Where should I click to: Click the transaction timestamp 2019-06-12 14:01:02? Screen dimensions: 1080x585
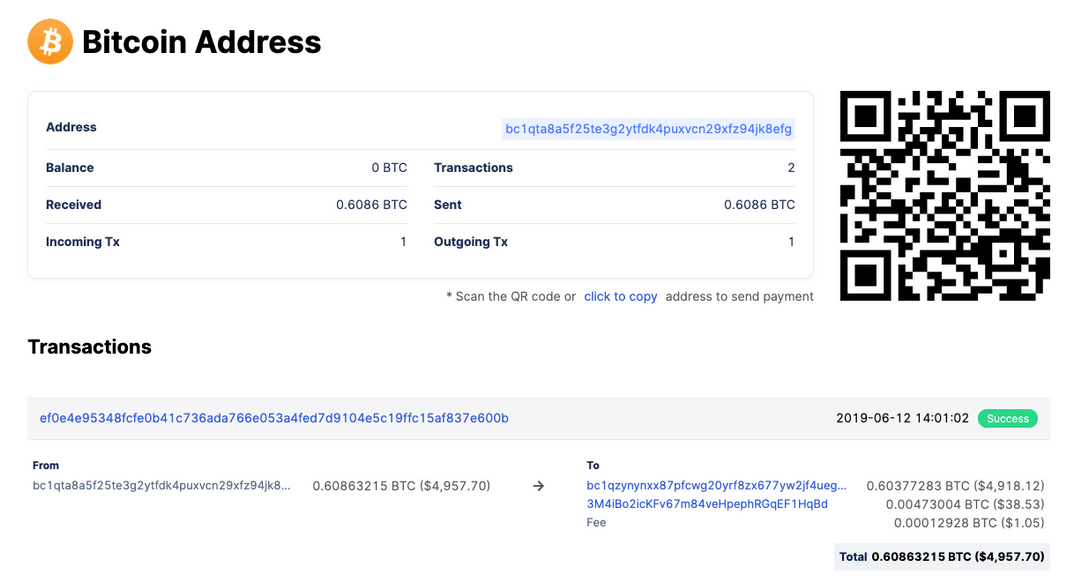[x=902, y=418]
